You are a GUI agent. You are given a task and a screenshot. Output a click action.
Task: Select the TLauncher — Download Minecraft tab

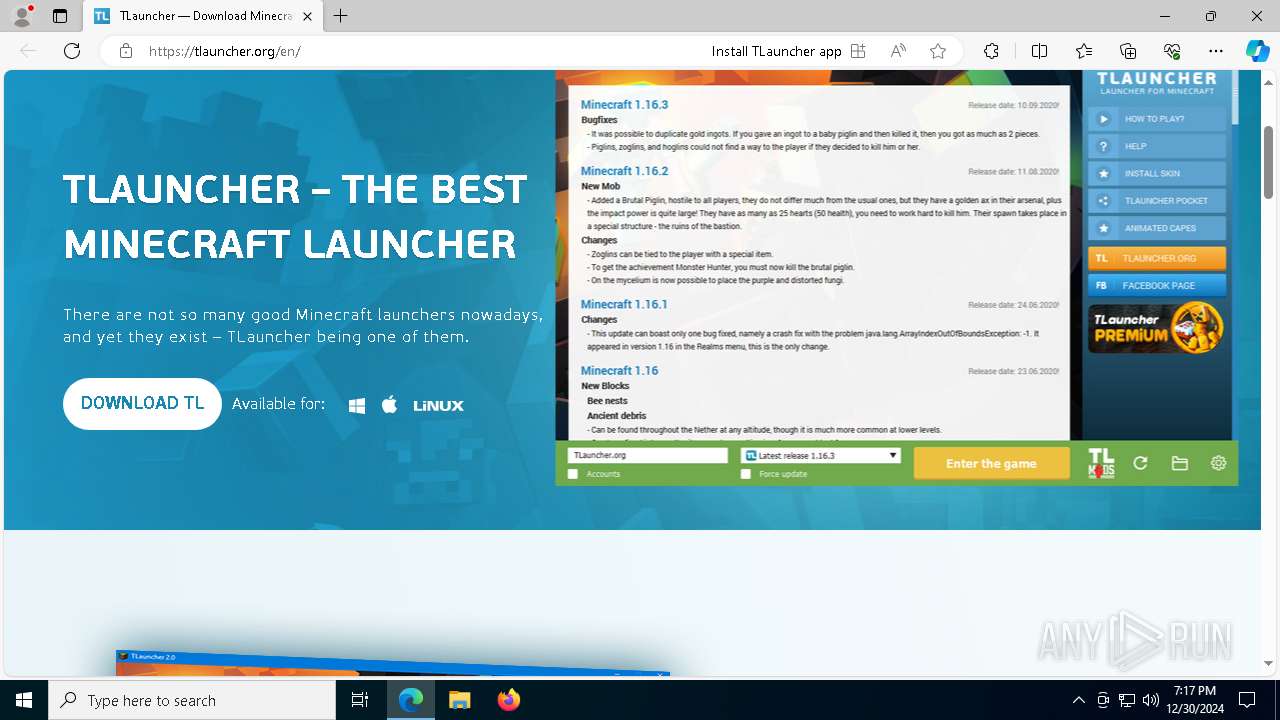coord(204,16)
